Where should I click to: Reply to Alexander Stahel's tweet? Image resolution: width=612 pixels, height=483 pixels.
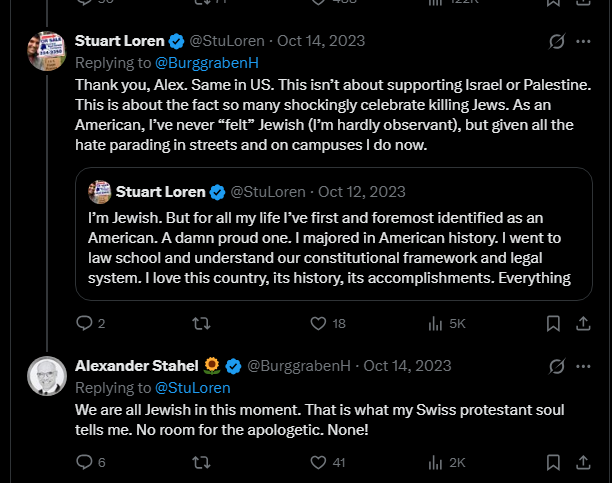(x=91, y=462)
